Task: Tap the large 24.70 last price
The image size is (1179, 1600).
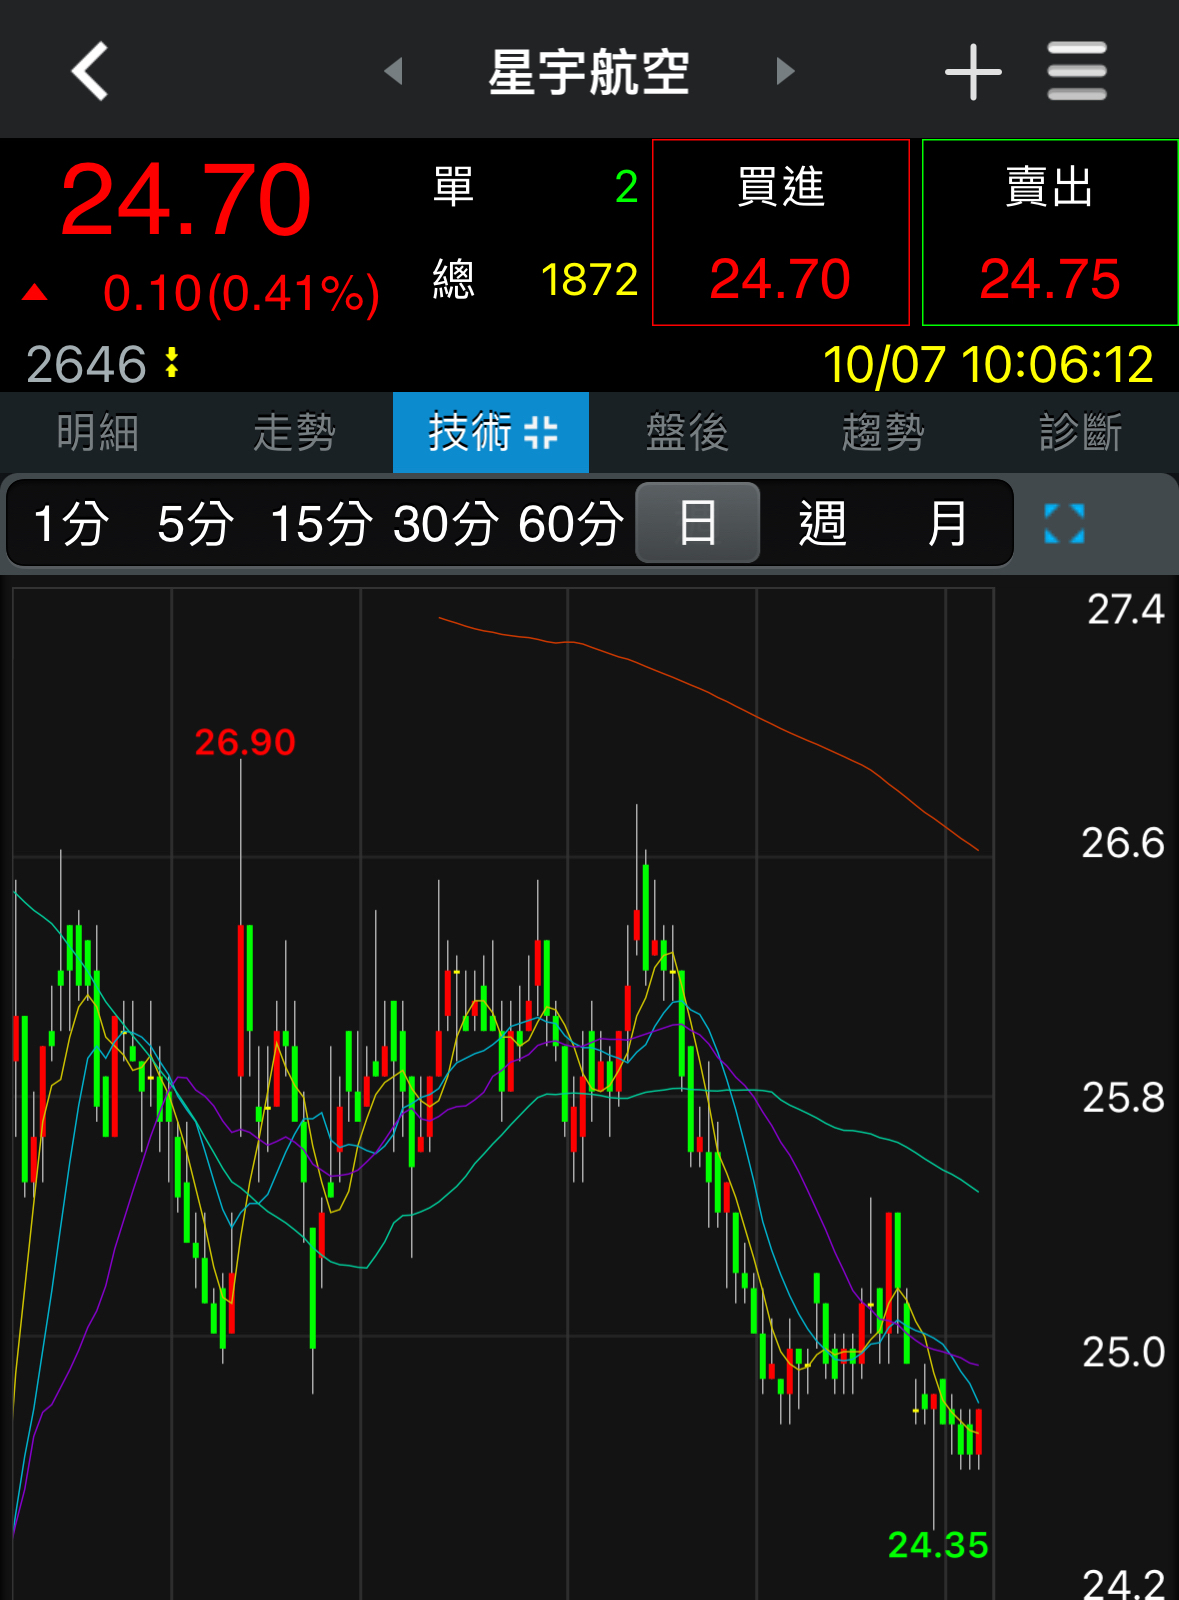Action: [x=186, y=200]
